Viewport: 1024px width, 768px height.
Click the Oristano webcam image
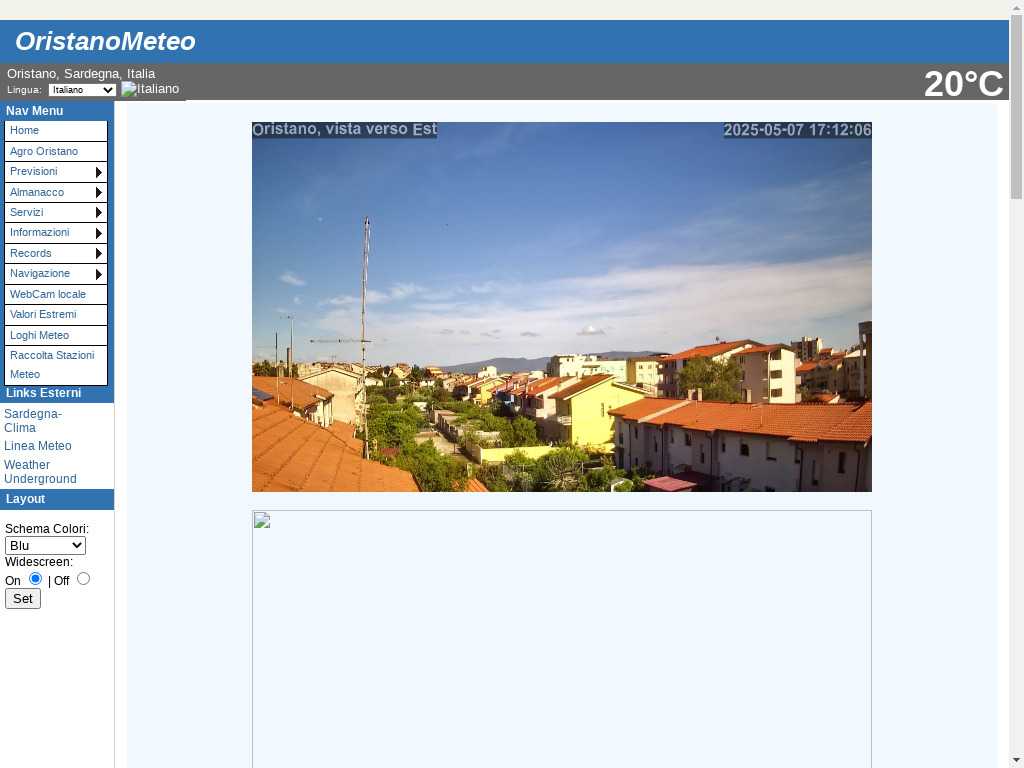pos(562,307)
